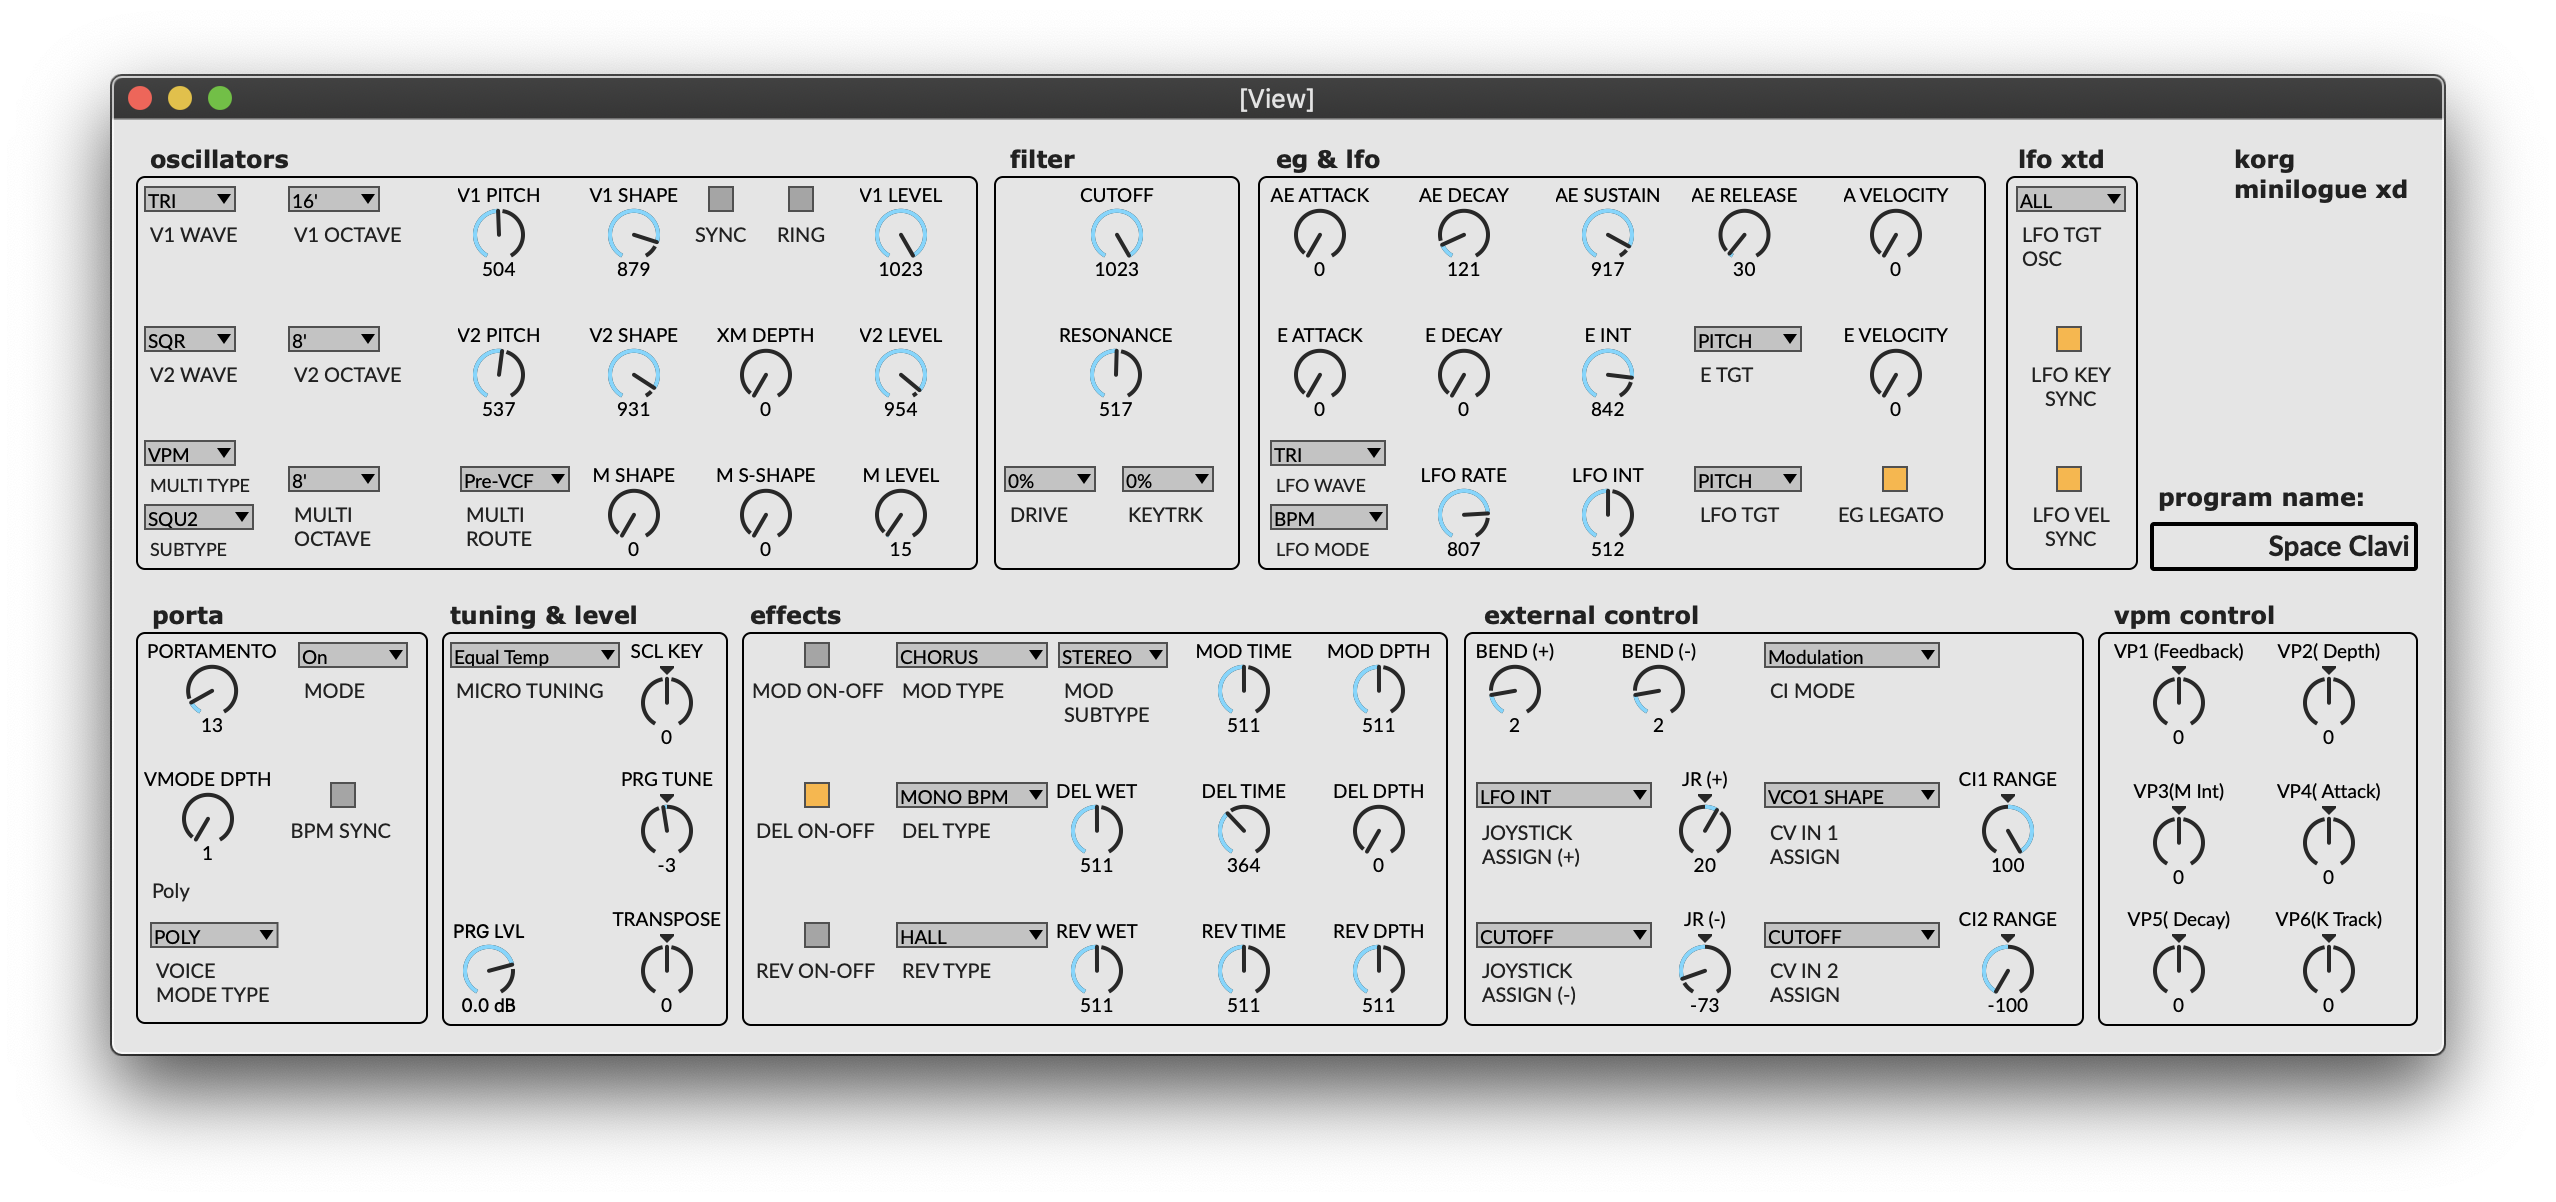Click the BEND (+) knob
This screenshot has height=1202, width=2556.
pyautogui.click(x=1514, y=691)
